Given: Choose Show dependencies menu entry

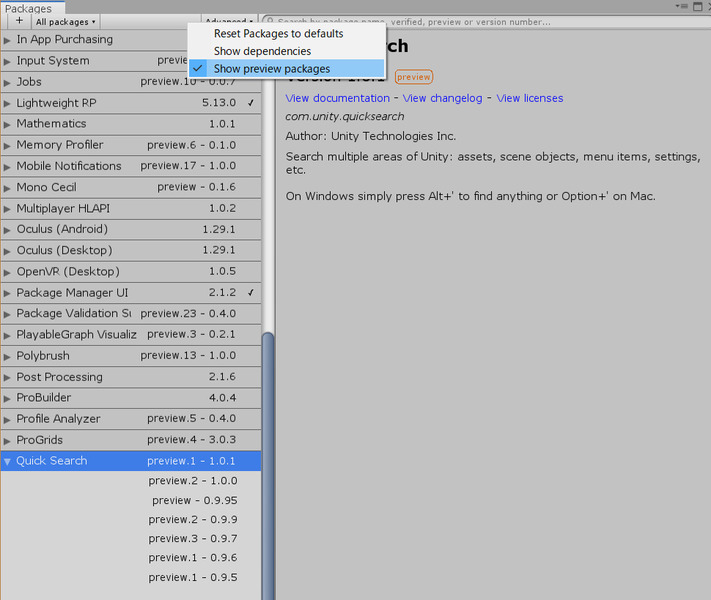Looking at the screenshot, I should click(287, 51).
